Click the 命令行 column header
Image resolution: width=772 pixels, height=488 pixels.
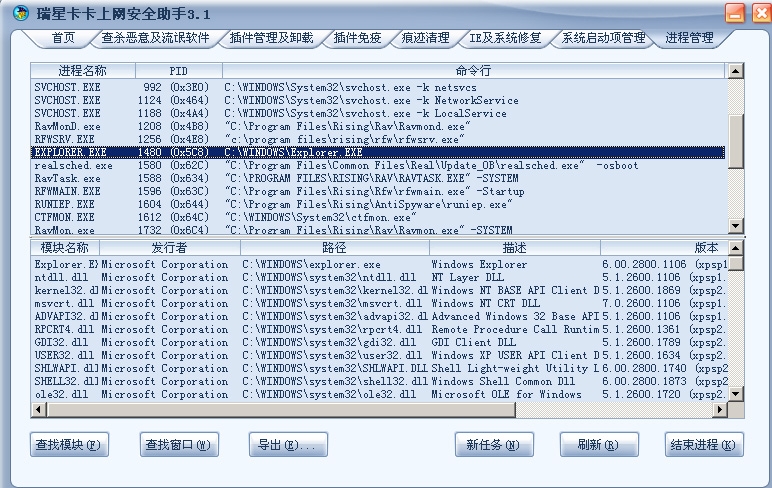pos(473,71)
